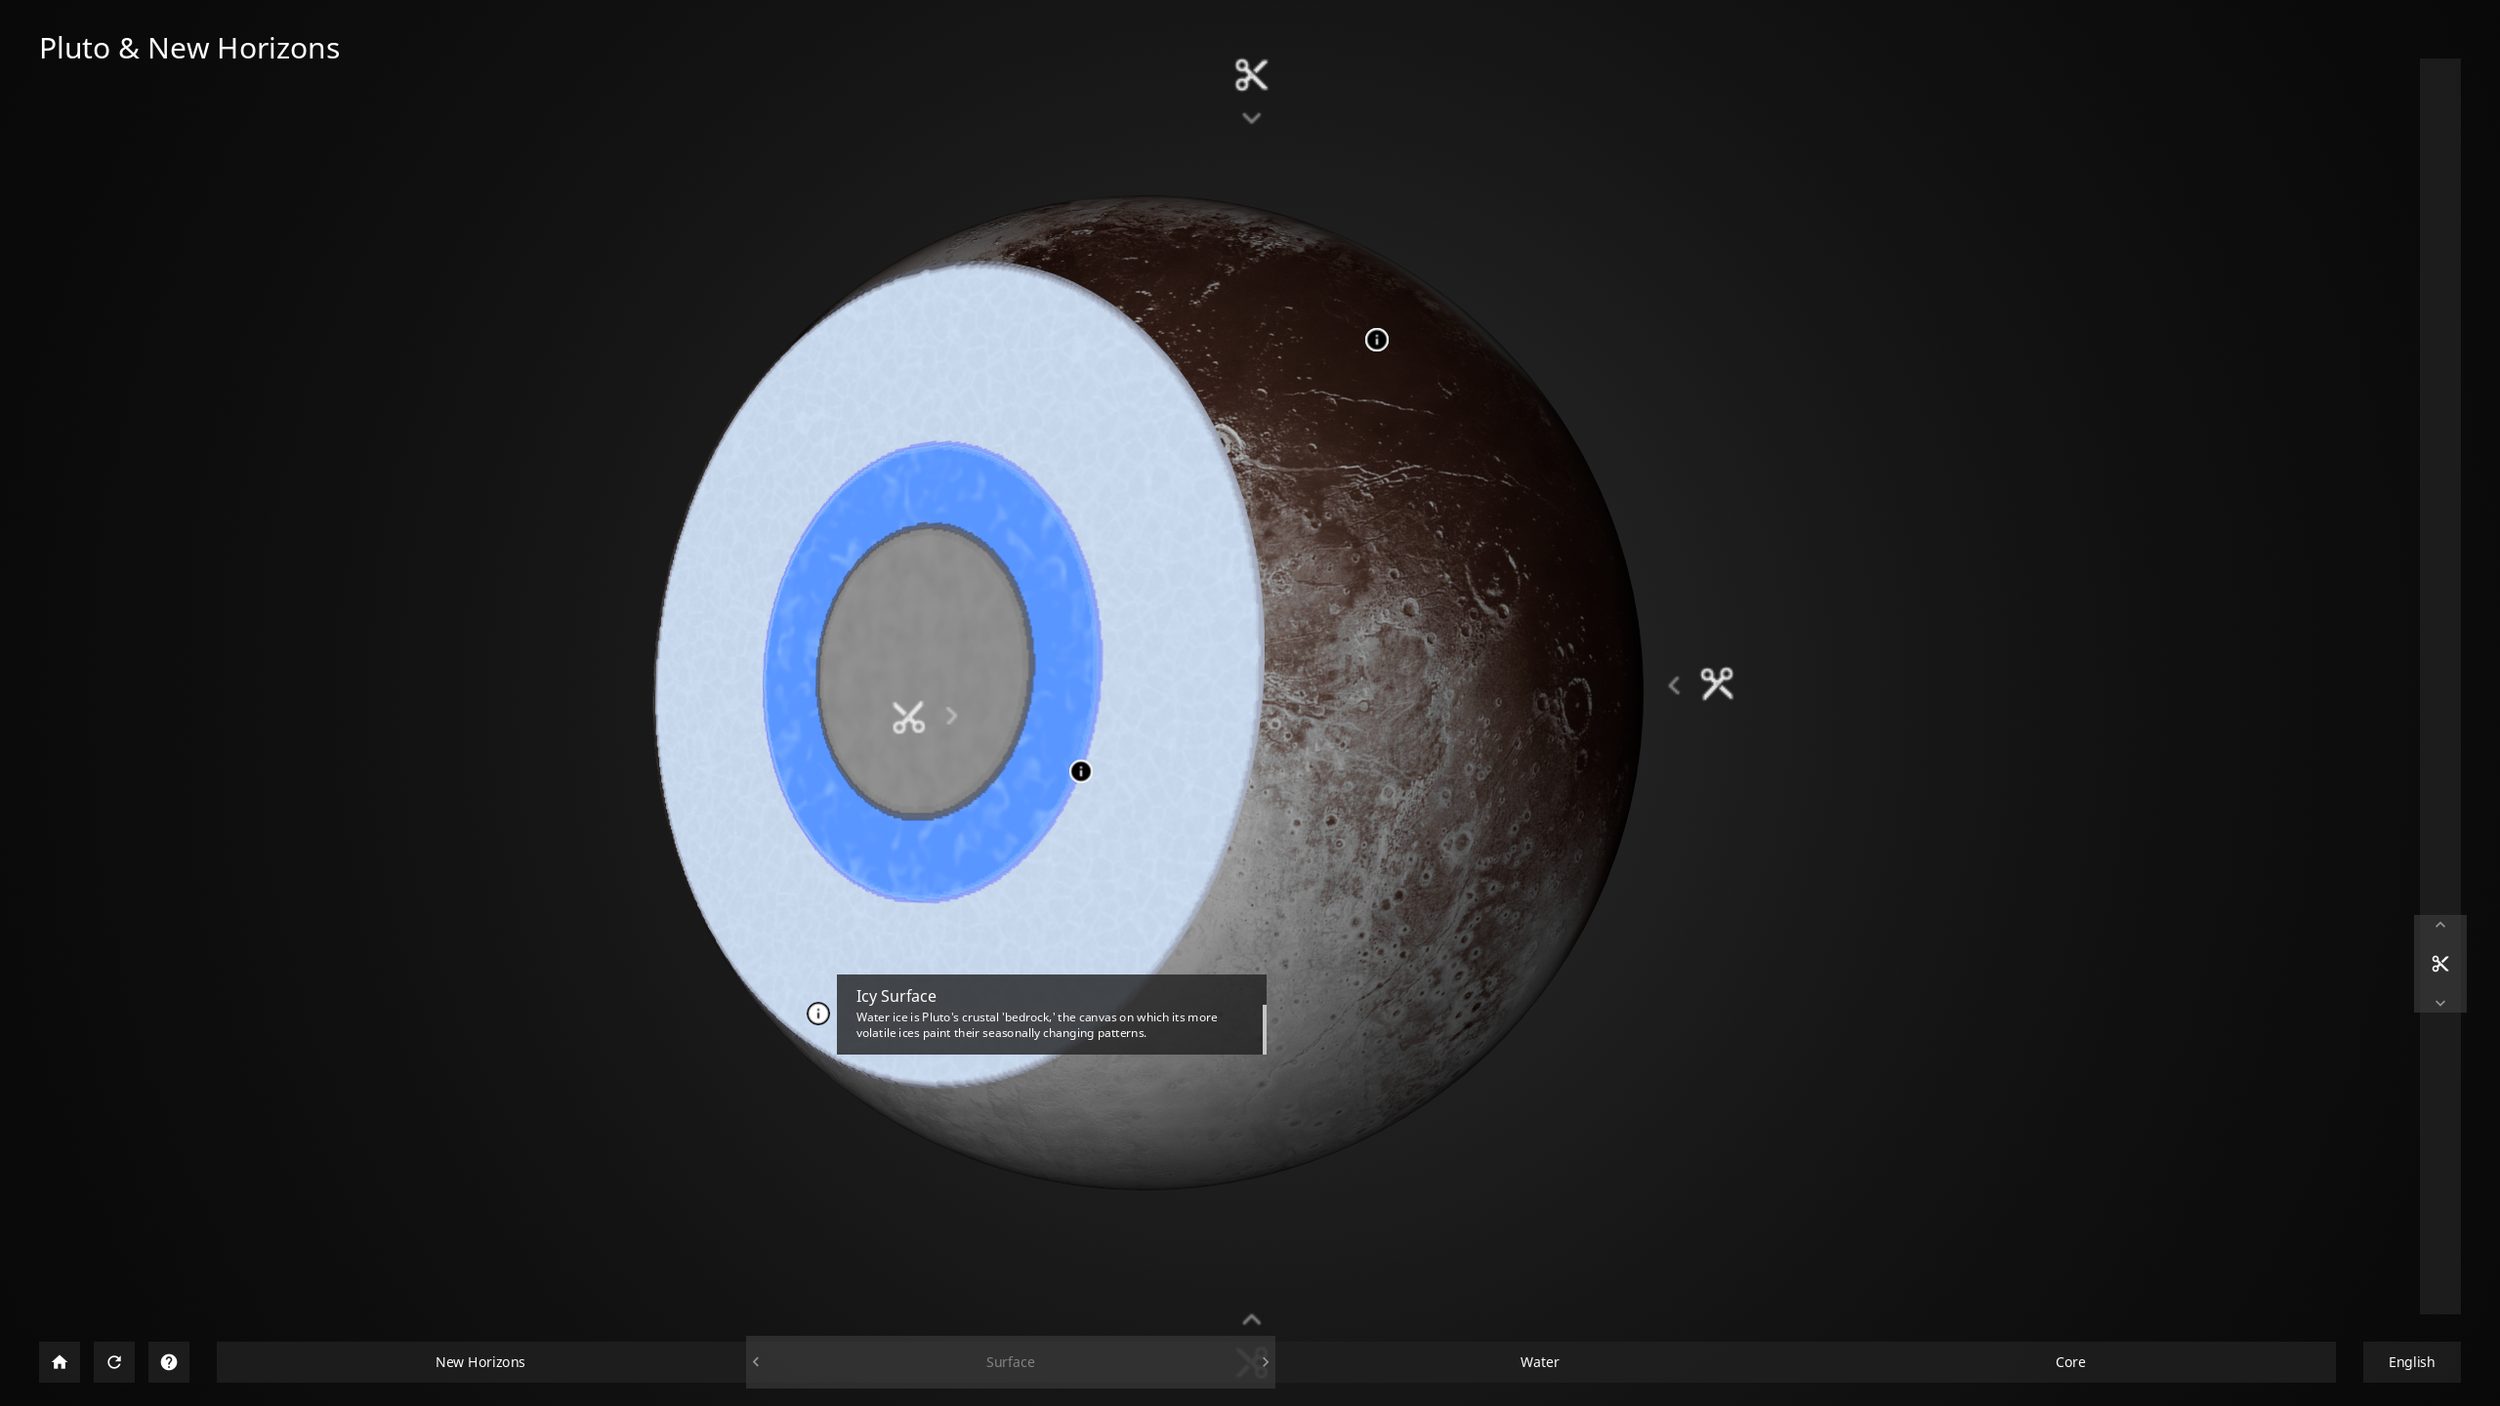Click the downward chevron below the top scissors
Image resolution: width=2500 pixels, height=1406 pixels.
point(1251,118)
